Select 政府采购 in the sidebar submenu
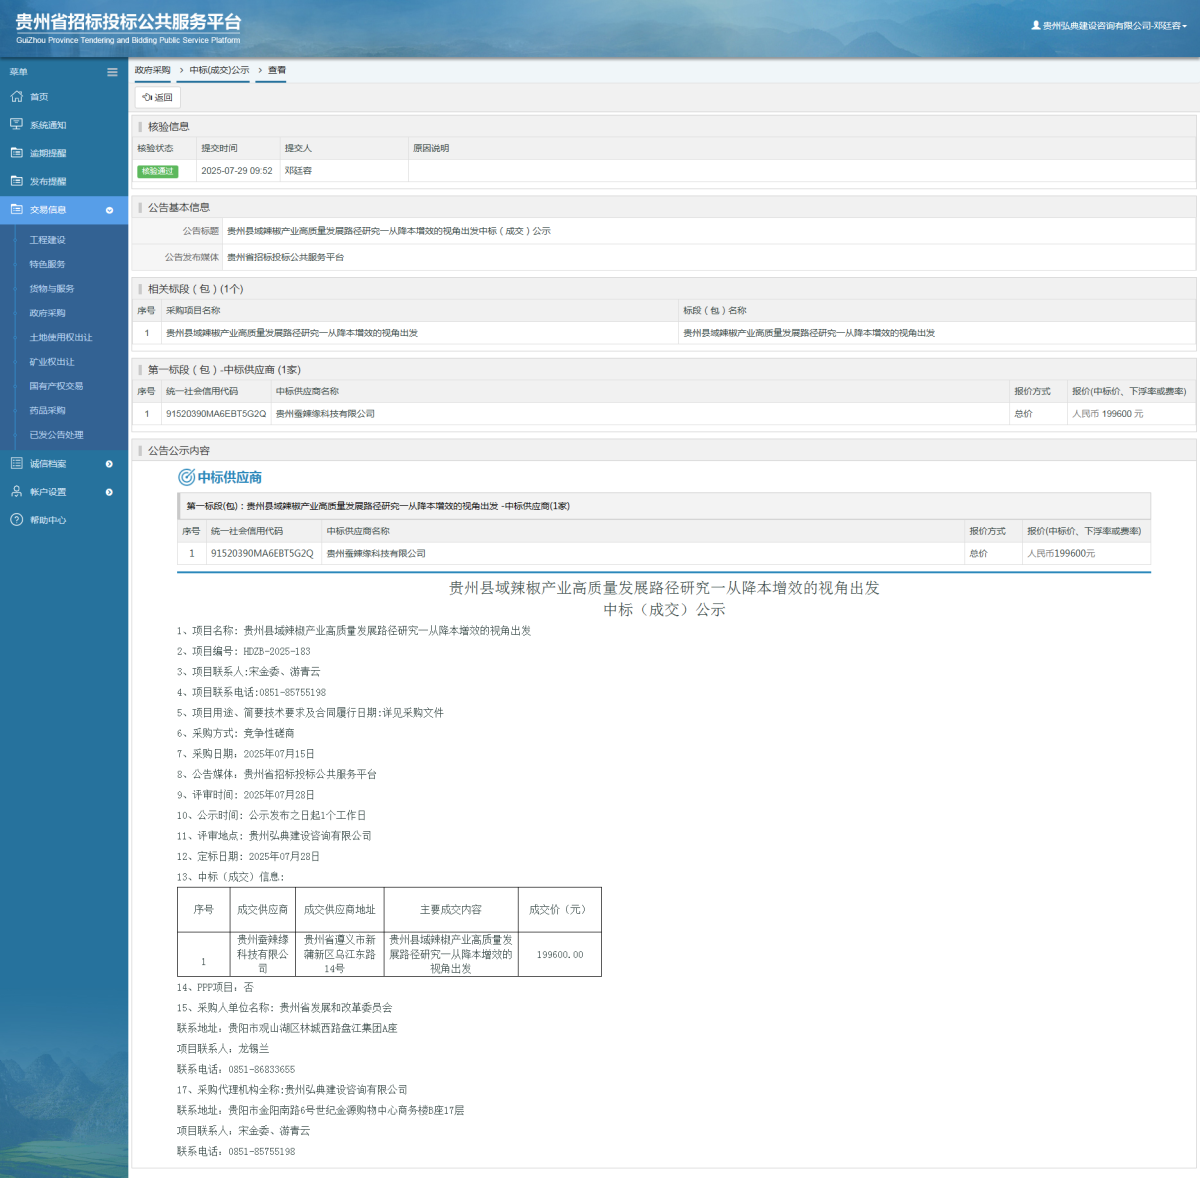The width and height of the screenshot is (1200, 1178). pos(47,313)
